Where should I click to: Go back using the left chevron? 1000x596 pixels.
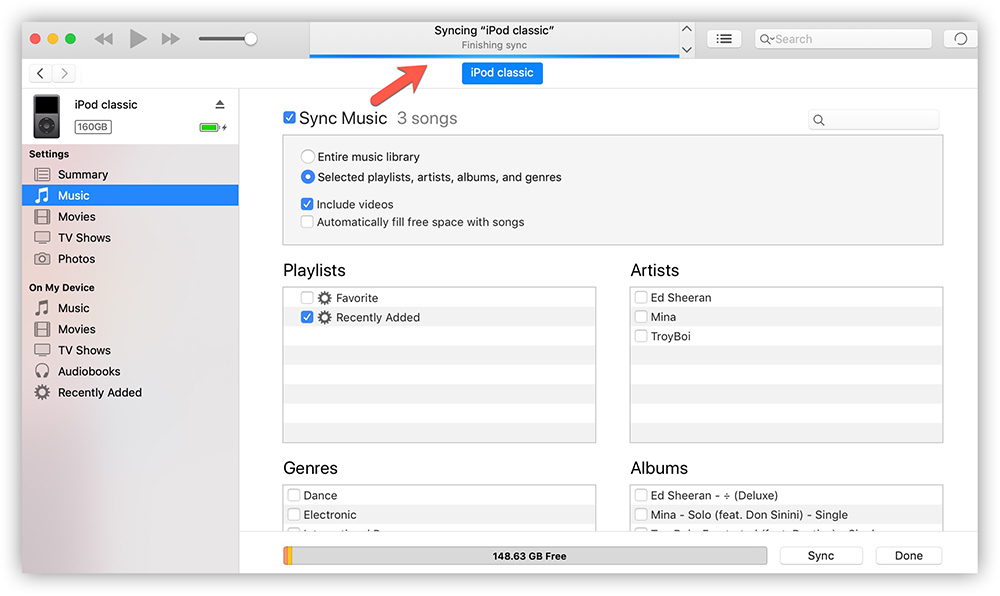pos(40,73)
